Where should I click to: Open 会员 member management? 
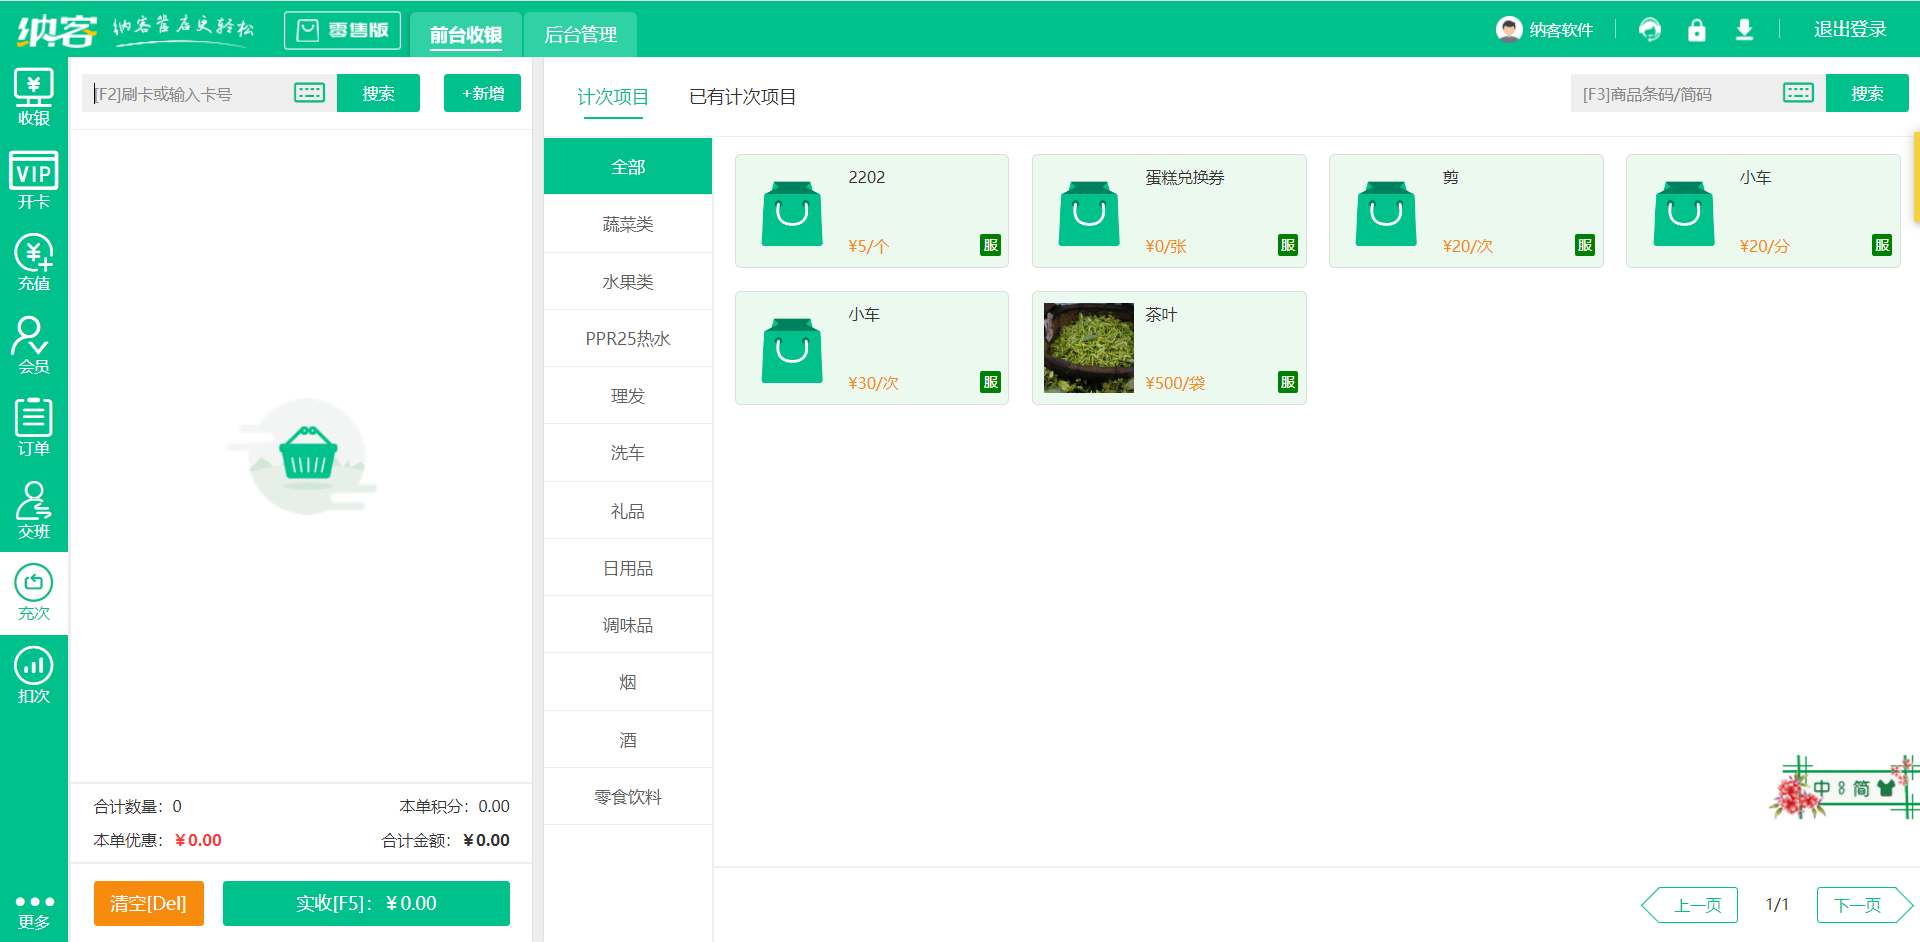tap(33, 345)
